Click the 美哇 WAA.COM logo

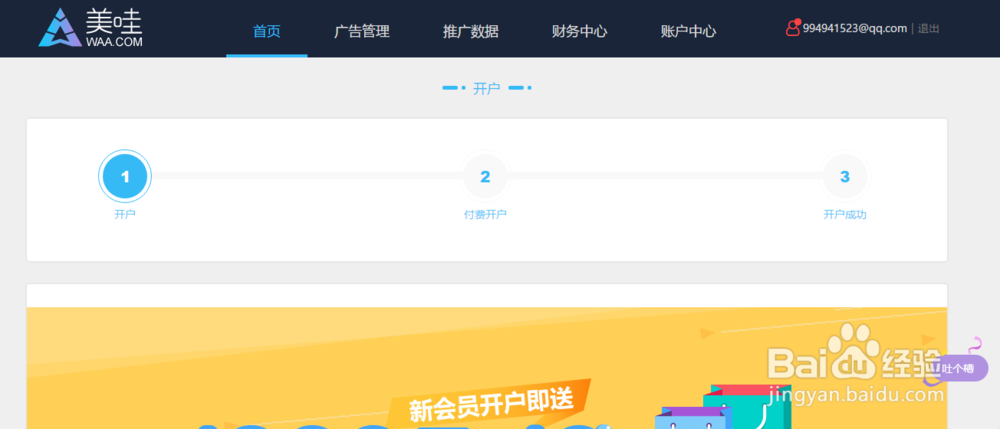[91, 28]
